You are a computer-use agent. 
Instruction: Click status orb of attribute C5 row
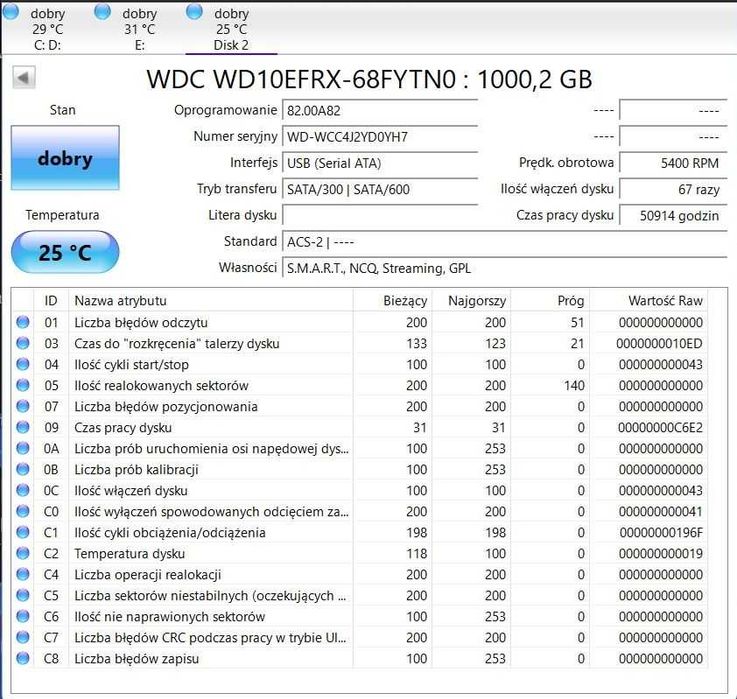23,595
